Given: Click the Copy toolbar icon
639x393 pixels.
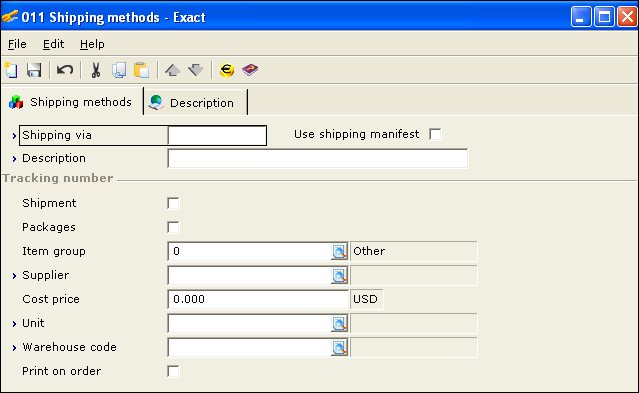Looking at the screenshot, I should [119, 70].
